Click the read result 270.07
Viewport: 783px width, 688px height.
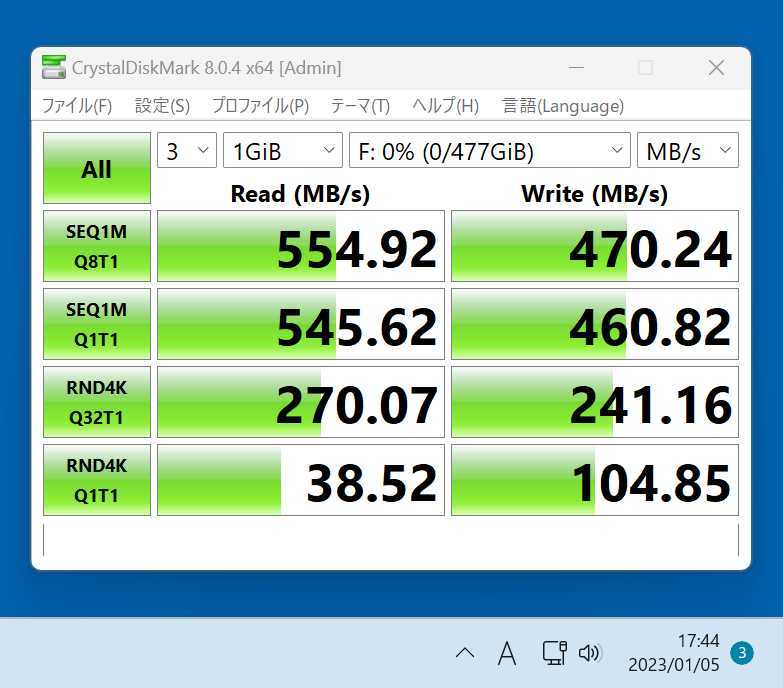[x=301, y=402]
